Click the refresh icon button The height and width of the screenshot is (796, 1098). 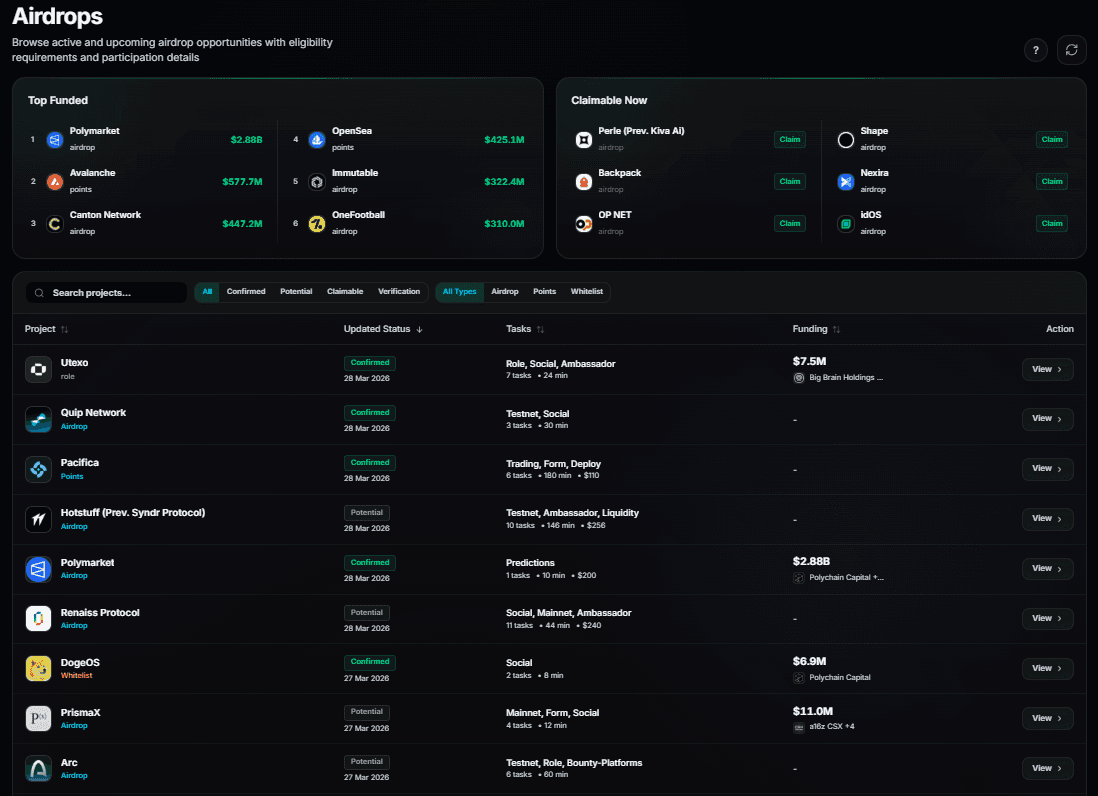pyautogui.click(x=1071, y=50)
